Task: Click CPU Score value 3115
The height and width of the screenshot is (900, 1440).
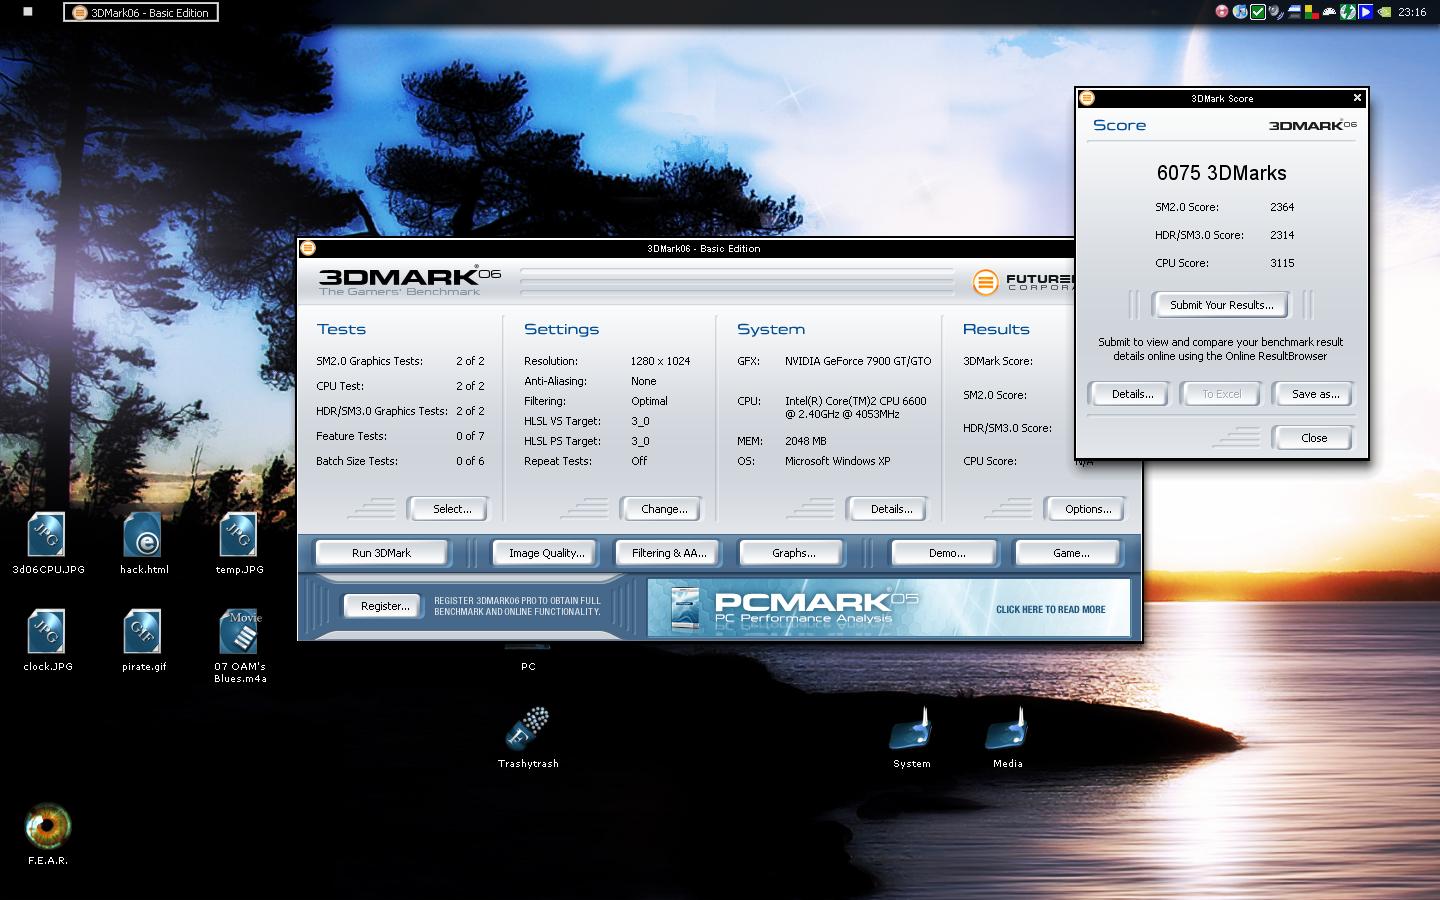Action: (x=1281, y=263)
